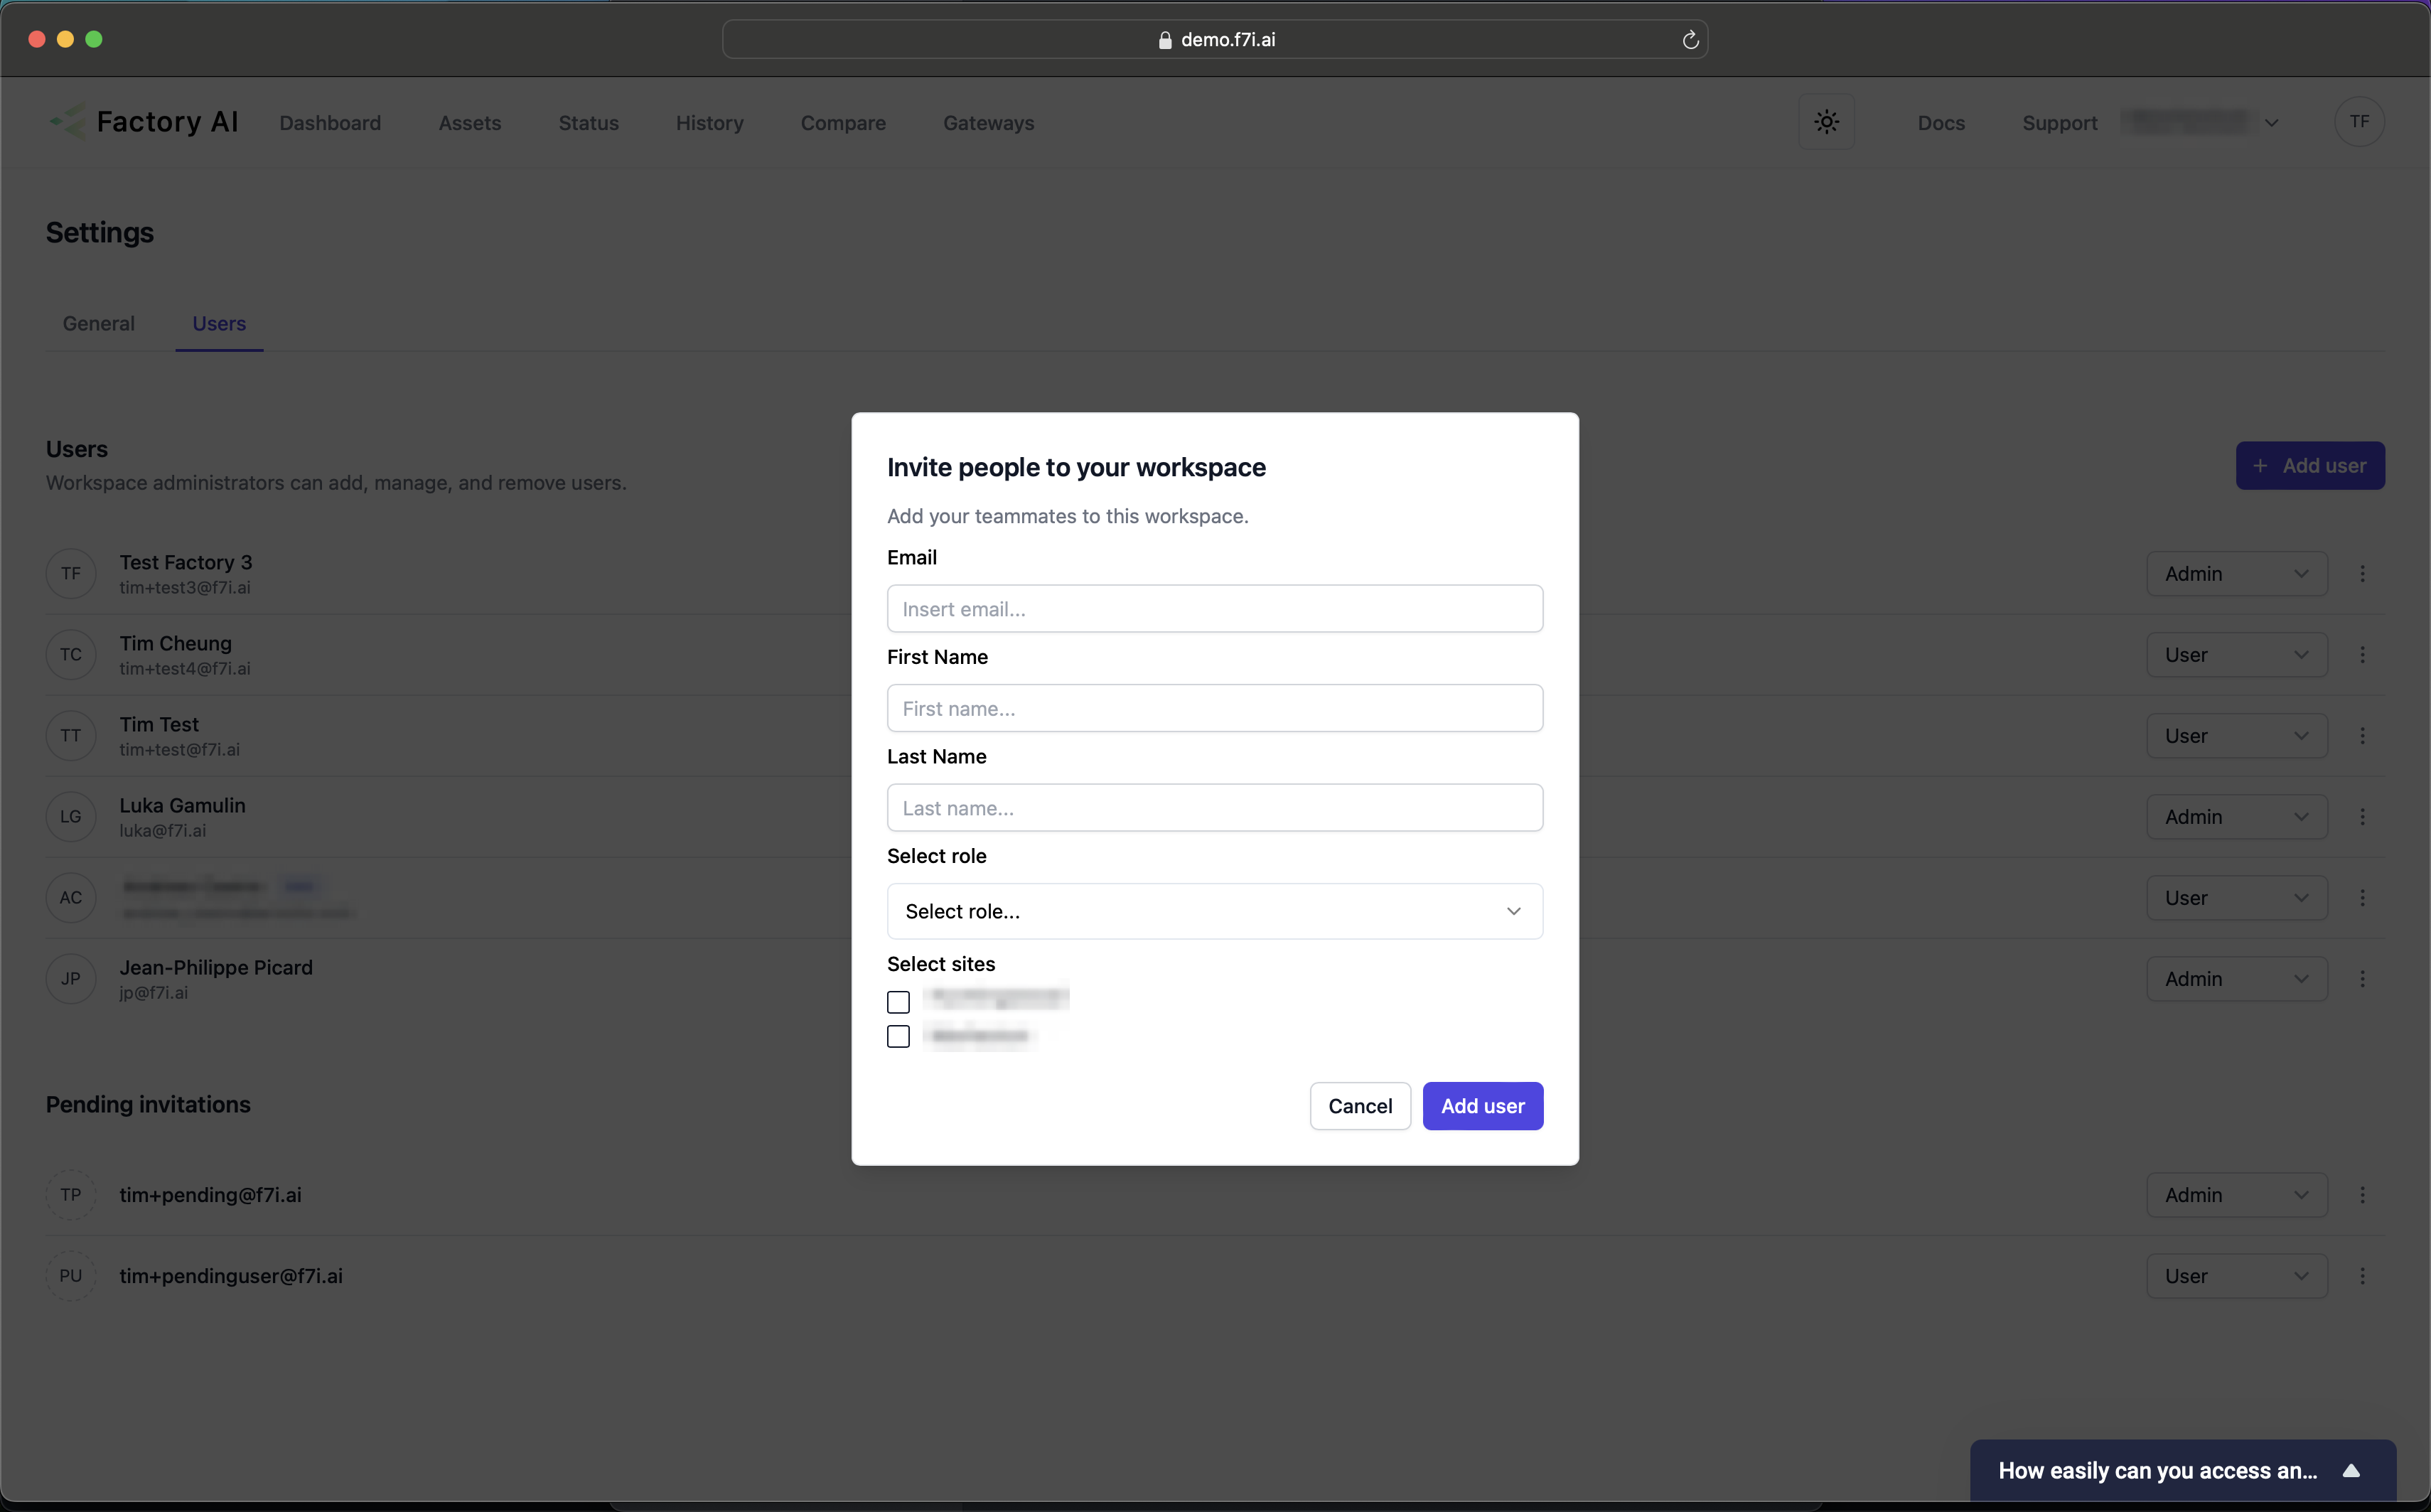This screenshot has height=1512, width=2431.
Task: Expand the survey widget with the up arrow
Action: click(x=2351, y=1471)
